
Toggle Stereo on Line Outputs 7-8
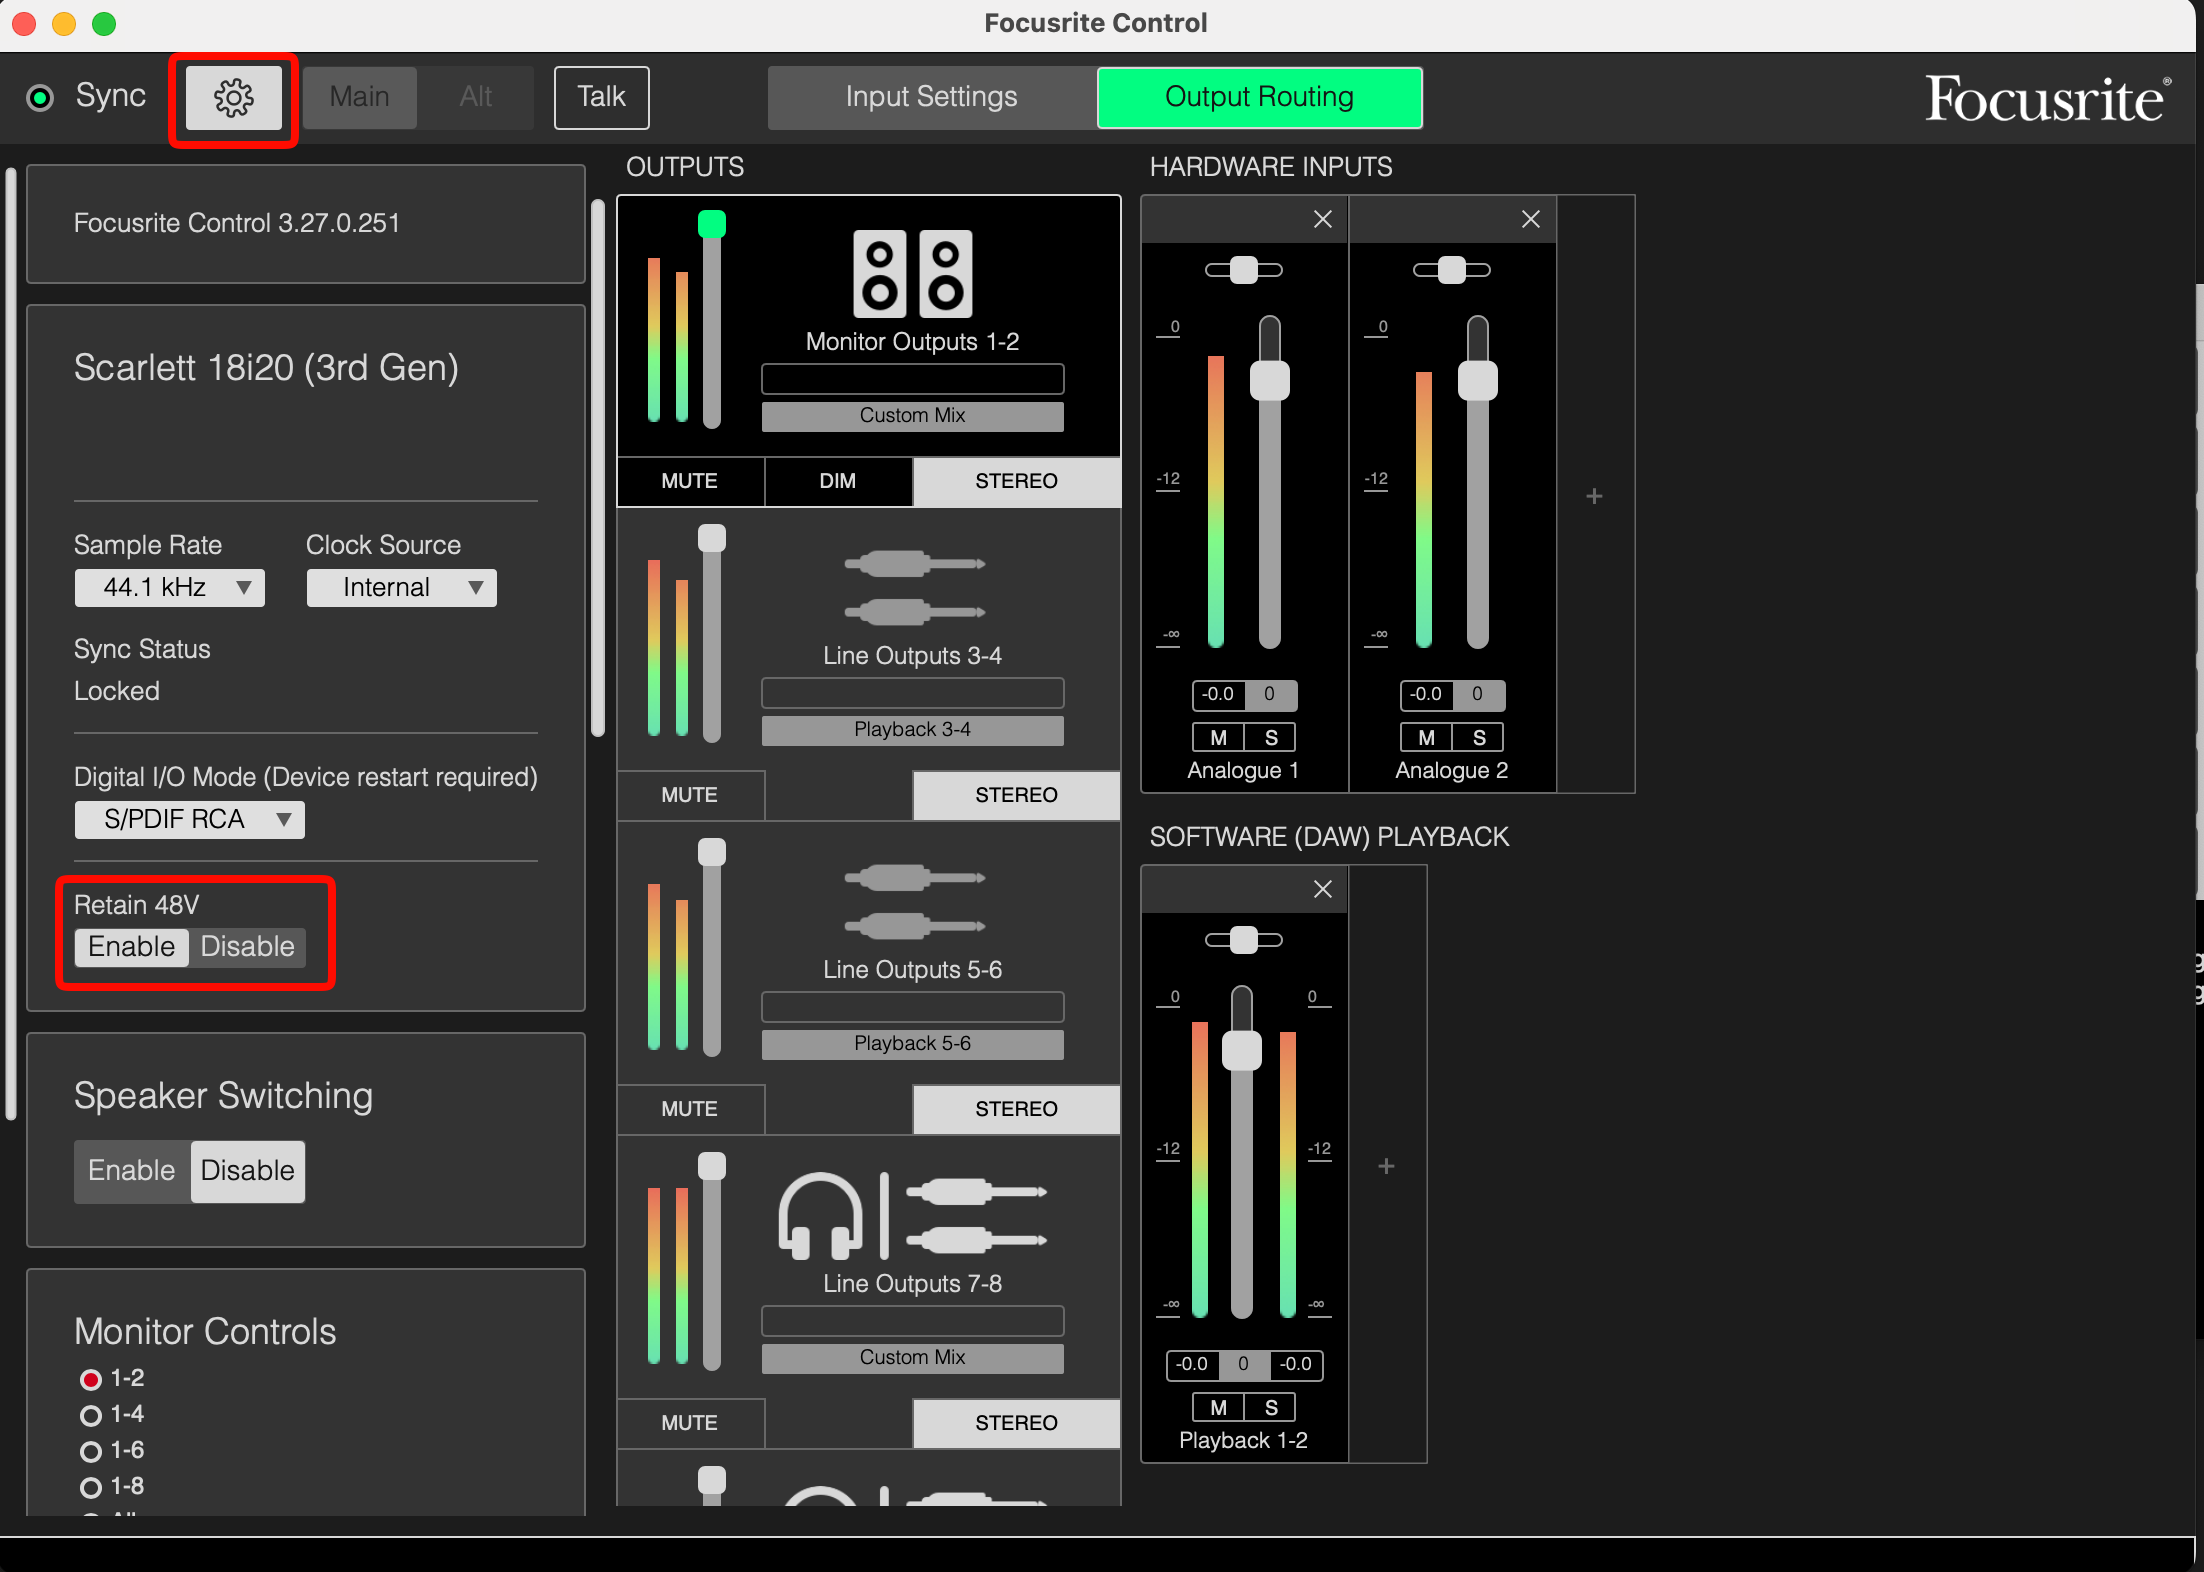(1017, 1424)
